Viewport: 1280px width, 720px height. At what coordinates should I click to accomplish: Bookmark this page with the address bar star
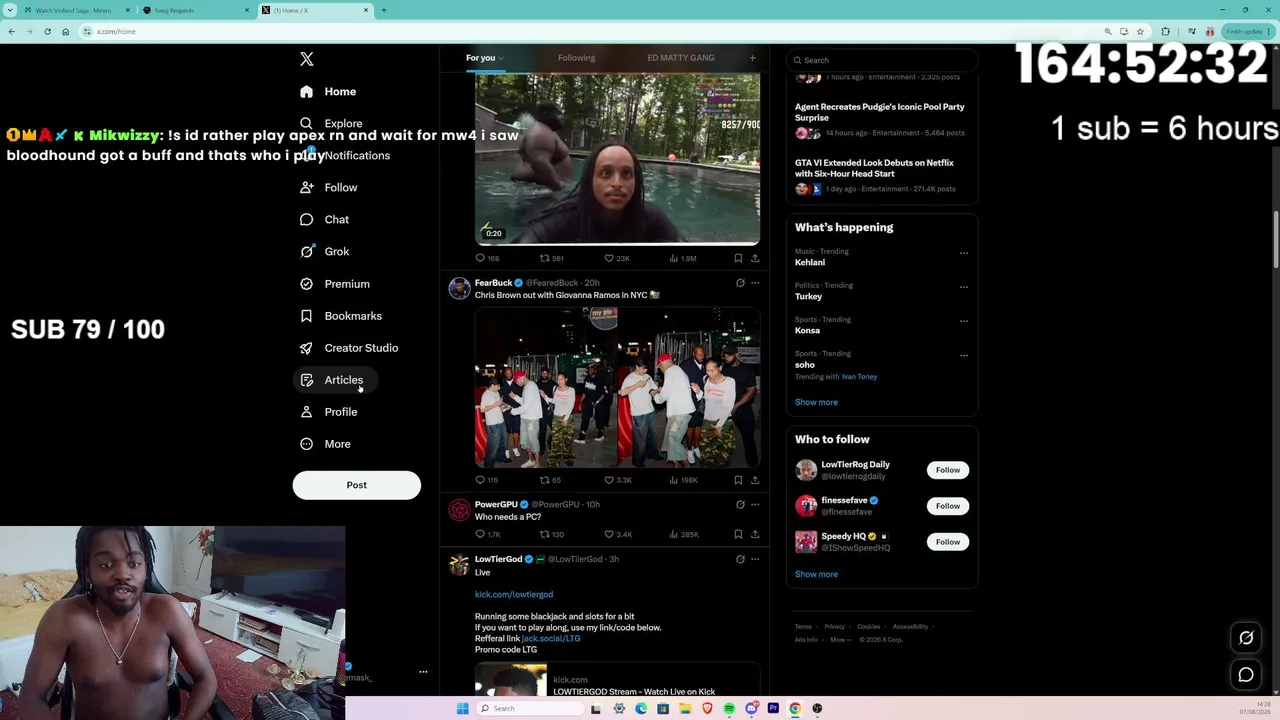click(1140, 31)
